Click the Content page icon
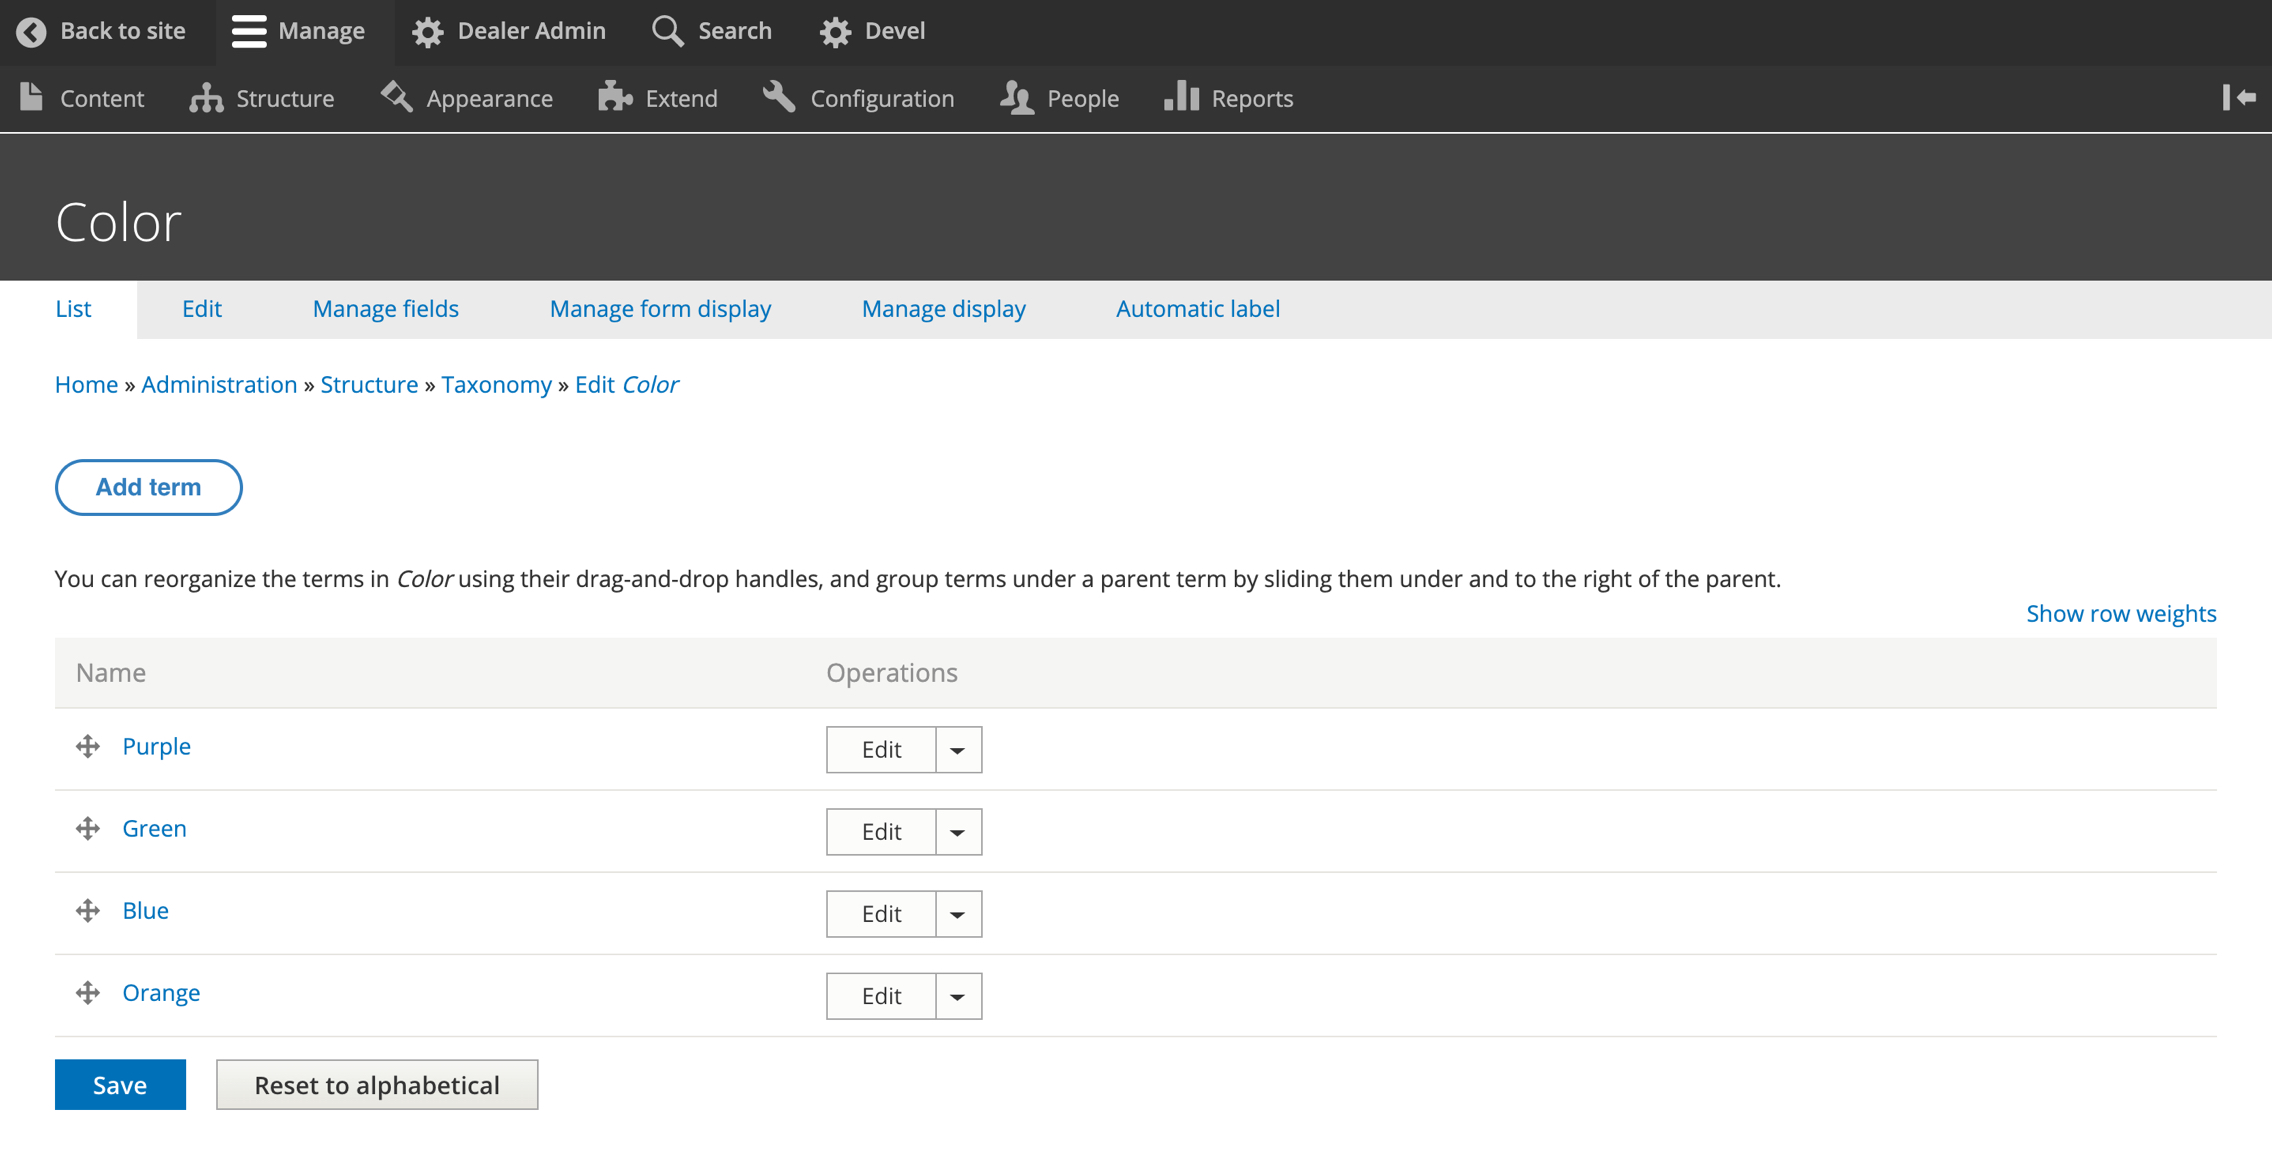The height and width of the screenshot is (1160, 2272). point(31,97)
